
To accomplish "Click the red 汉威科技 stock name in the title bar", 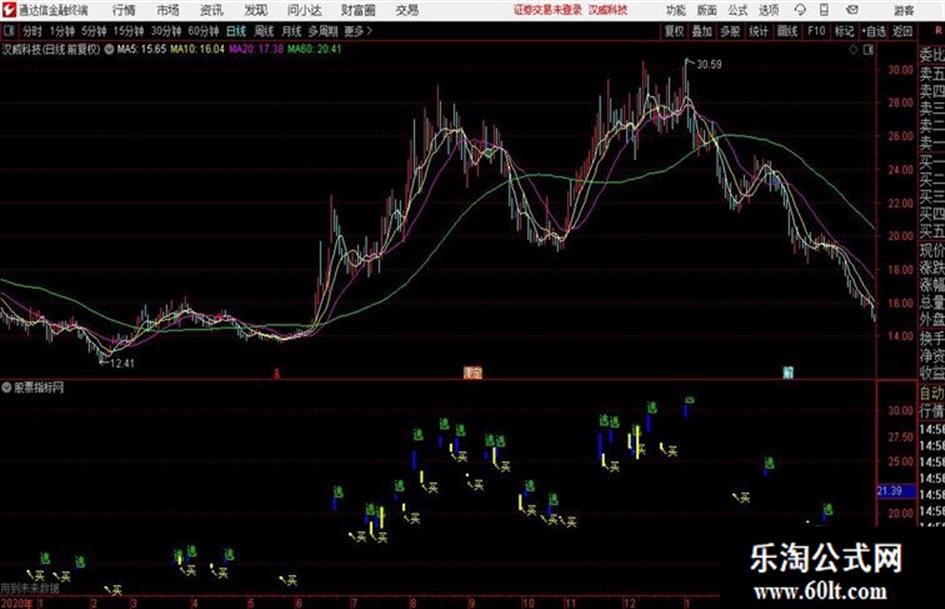I will [608, 10].
